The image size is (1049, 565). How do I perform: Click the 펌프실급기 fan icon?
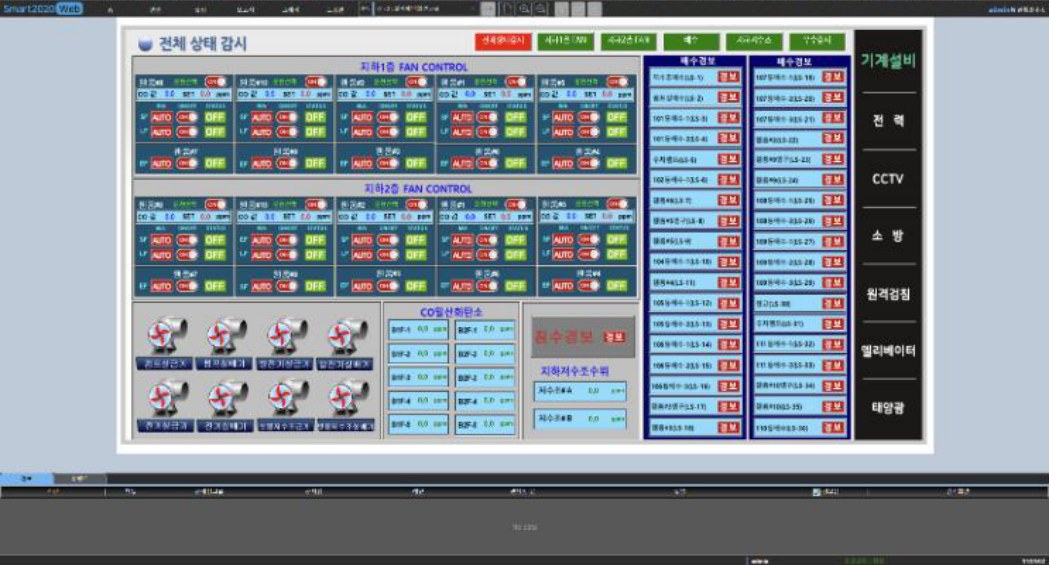[166, 336]
